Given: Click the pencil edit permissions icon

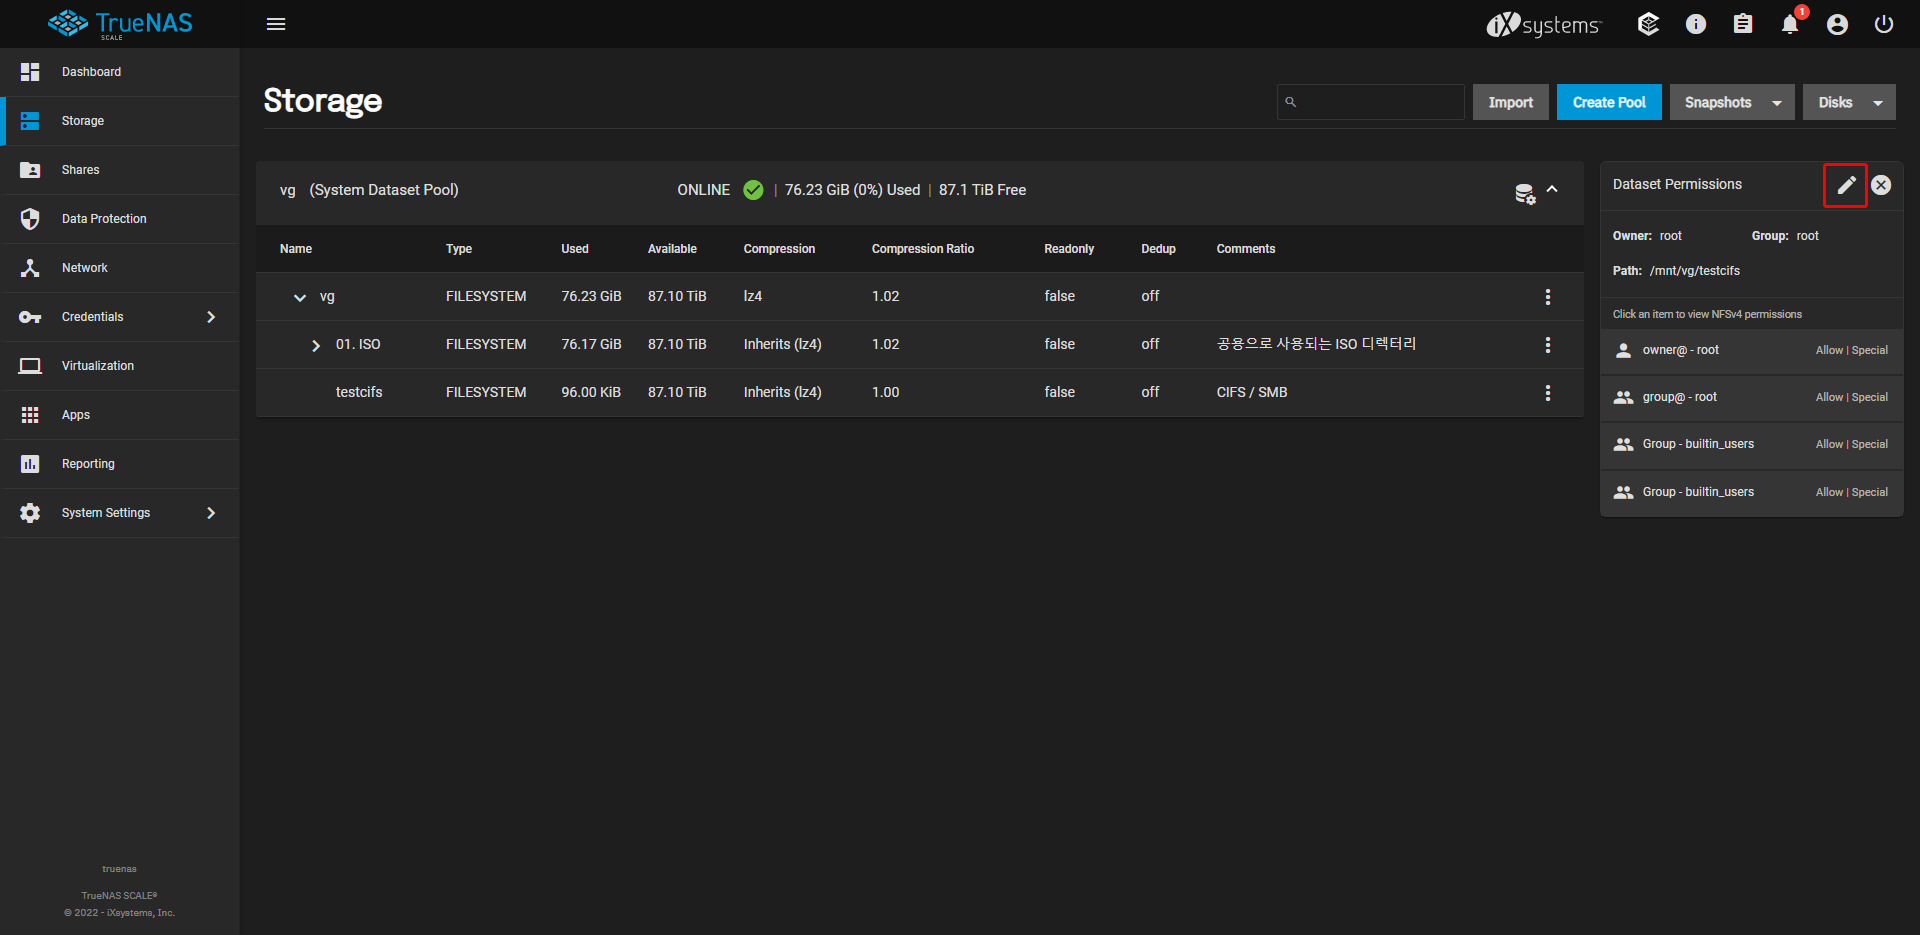Looking at the screenshot, I should 1845,185.
